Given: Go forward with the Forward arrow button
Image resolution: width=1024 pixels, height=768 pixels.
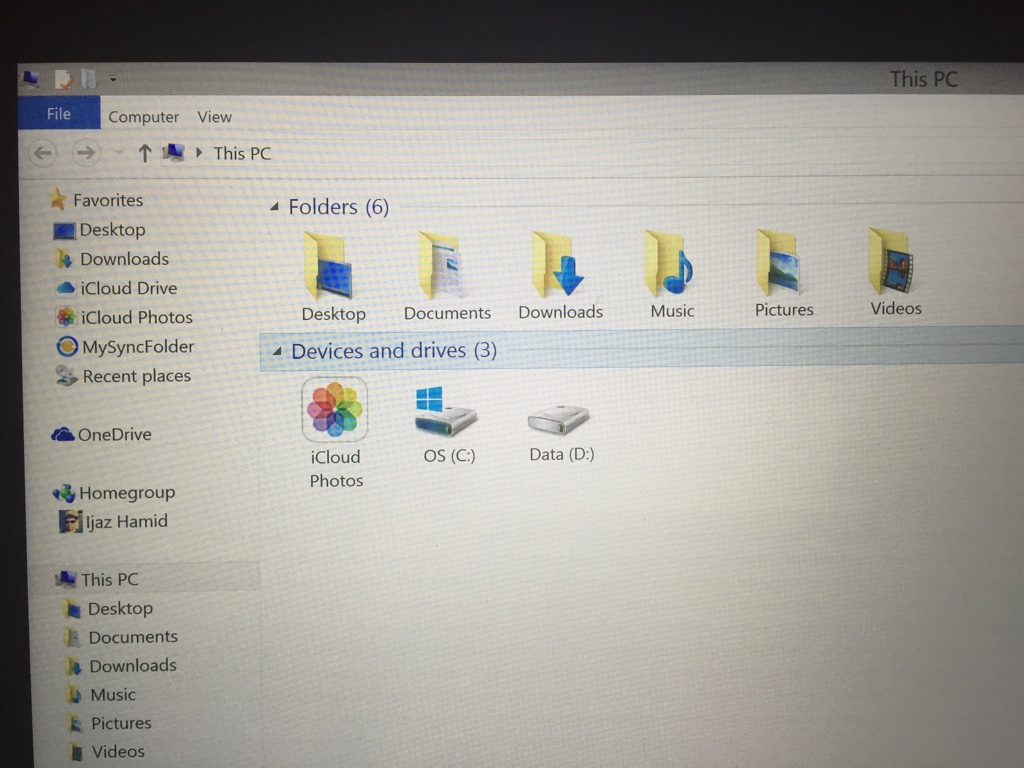Looking at the screenshot, I should 86,153.
